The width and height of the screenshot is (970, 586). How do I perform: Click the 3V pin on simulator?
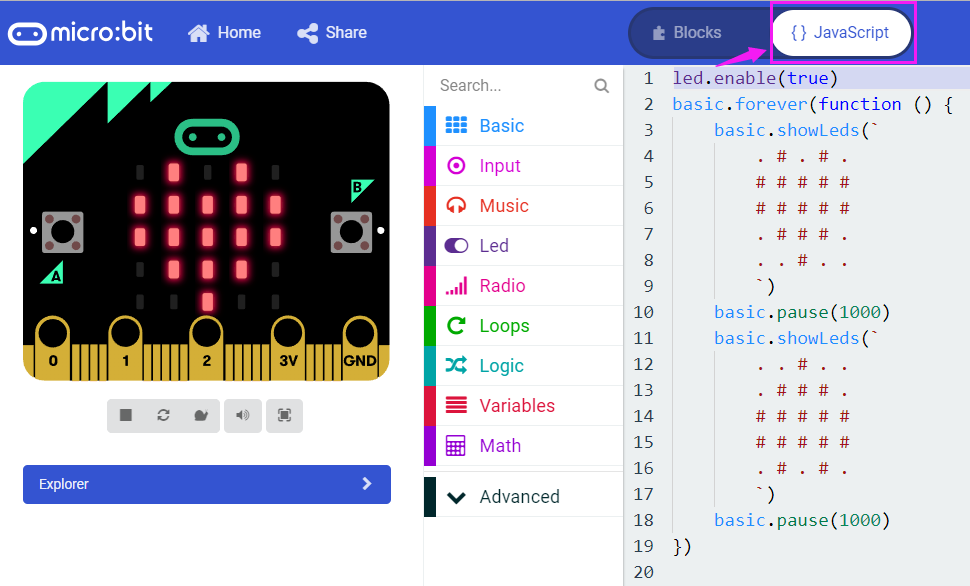tap(288, 348)
